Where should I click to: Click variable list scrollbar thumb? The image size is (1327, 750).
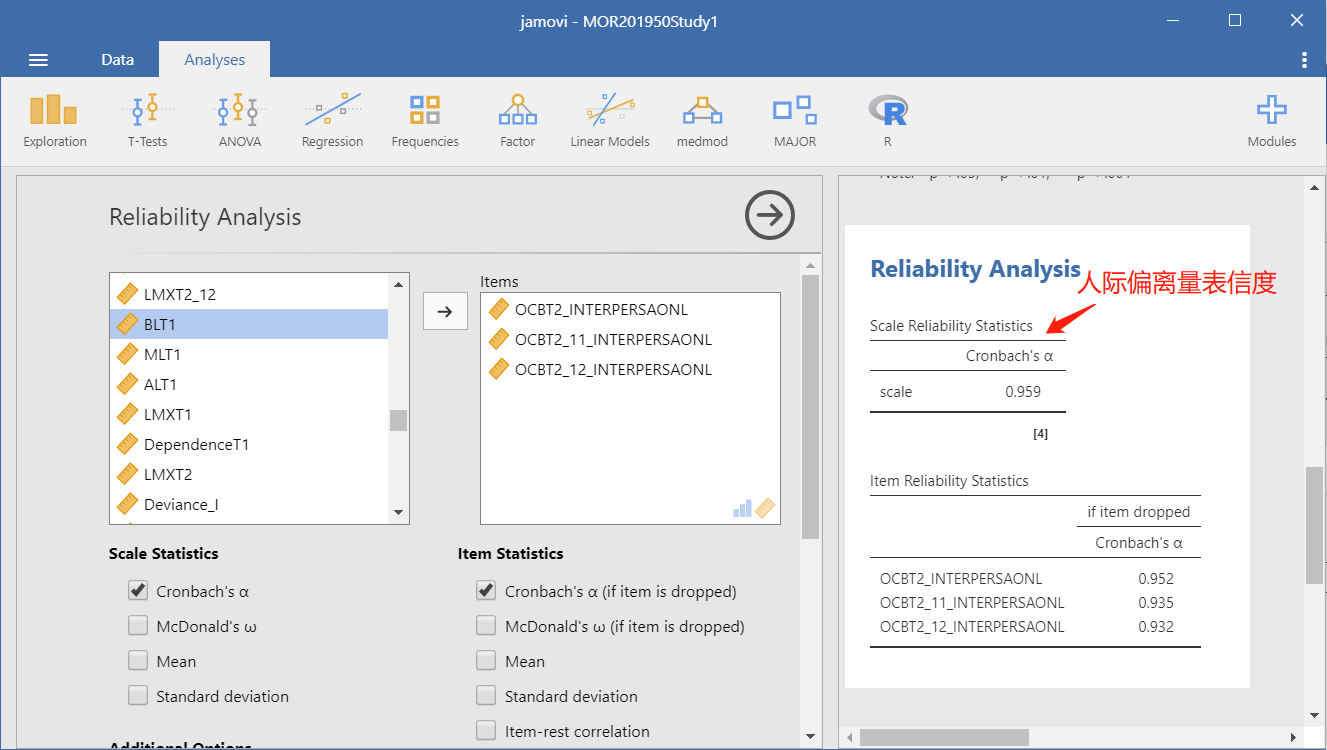399,420
